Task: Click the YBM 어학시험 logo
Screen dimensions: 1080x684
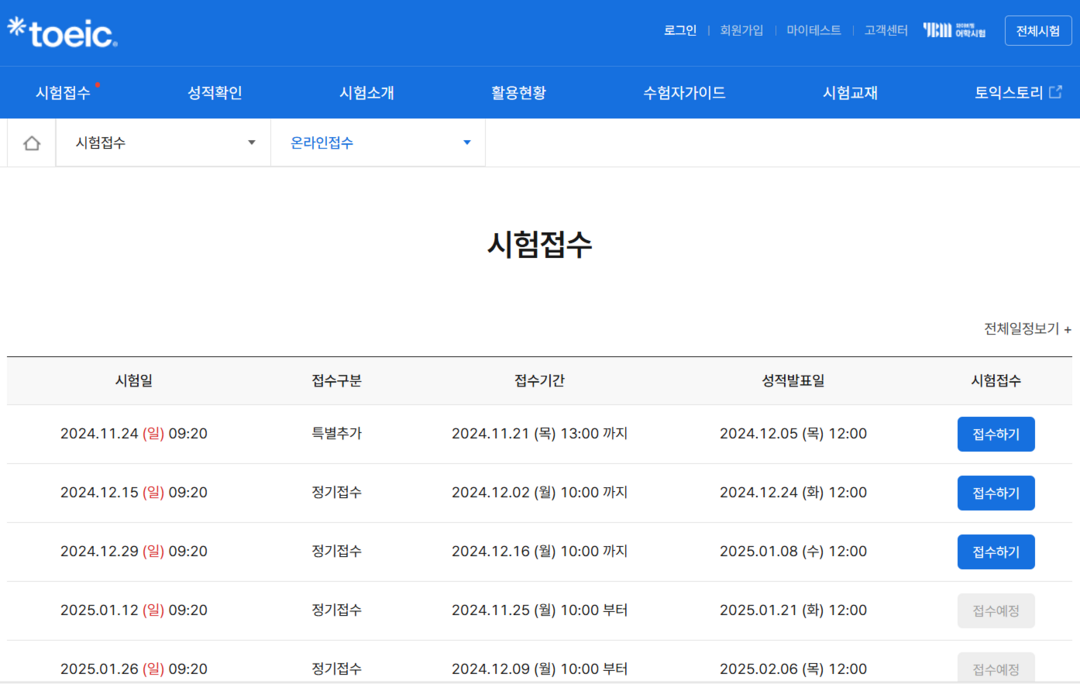Action: point(954,30)
